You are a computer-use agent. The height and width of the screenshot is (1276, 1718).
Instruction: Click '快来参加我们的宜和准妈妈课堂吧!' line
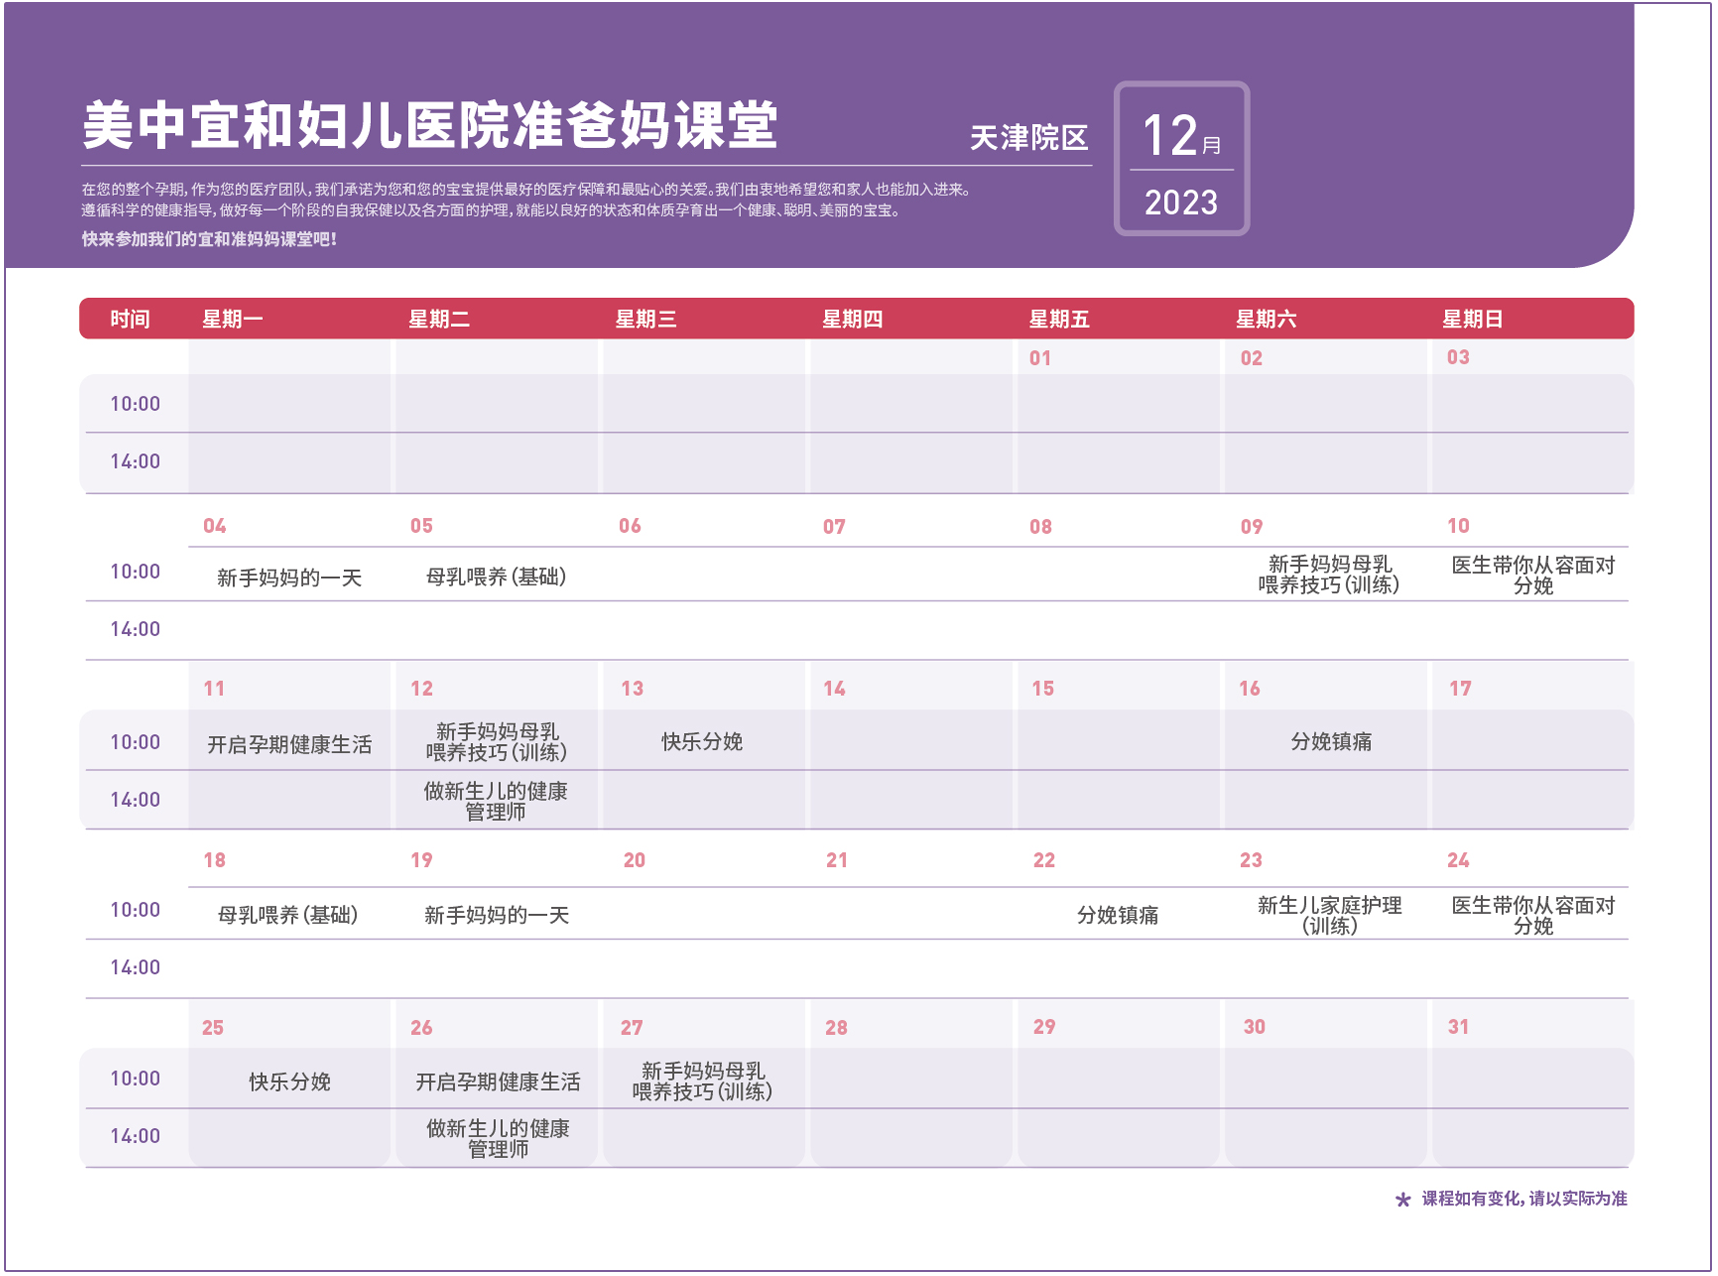(209, 239)
